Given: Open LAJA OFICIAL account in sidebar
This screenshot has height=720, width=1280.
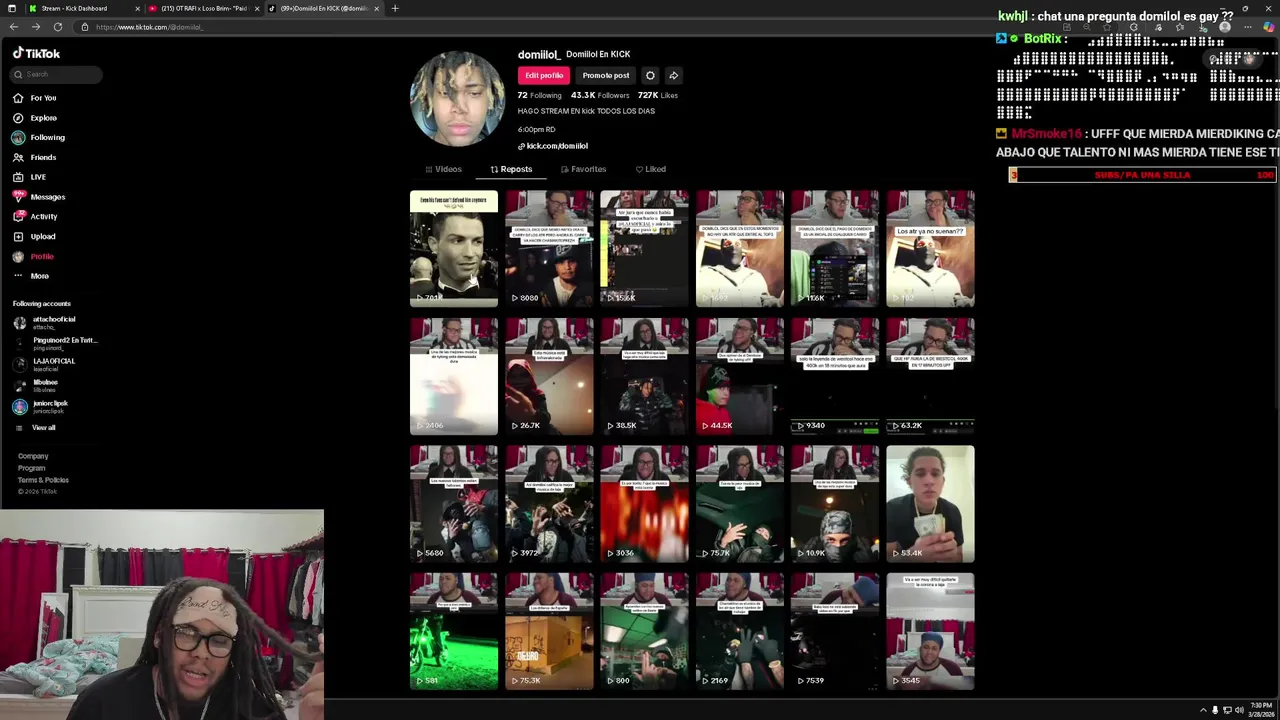Looking at the screenshot, I should [x=44, y=364].
